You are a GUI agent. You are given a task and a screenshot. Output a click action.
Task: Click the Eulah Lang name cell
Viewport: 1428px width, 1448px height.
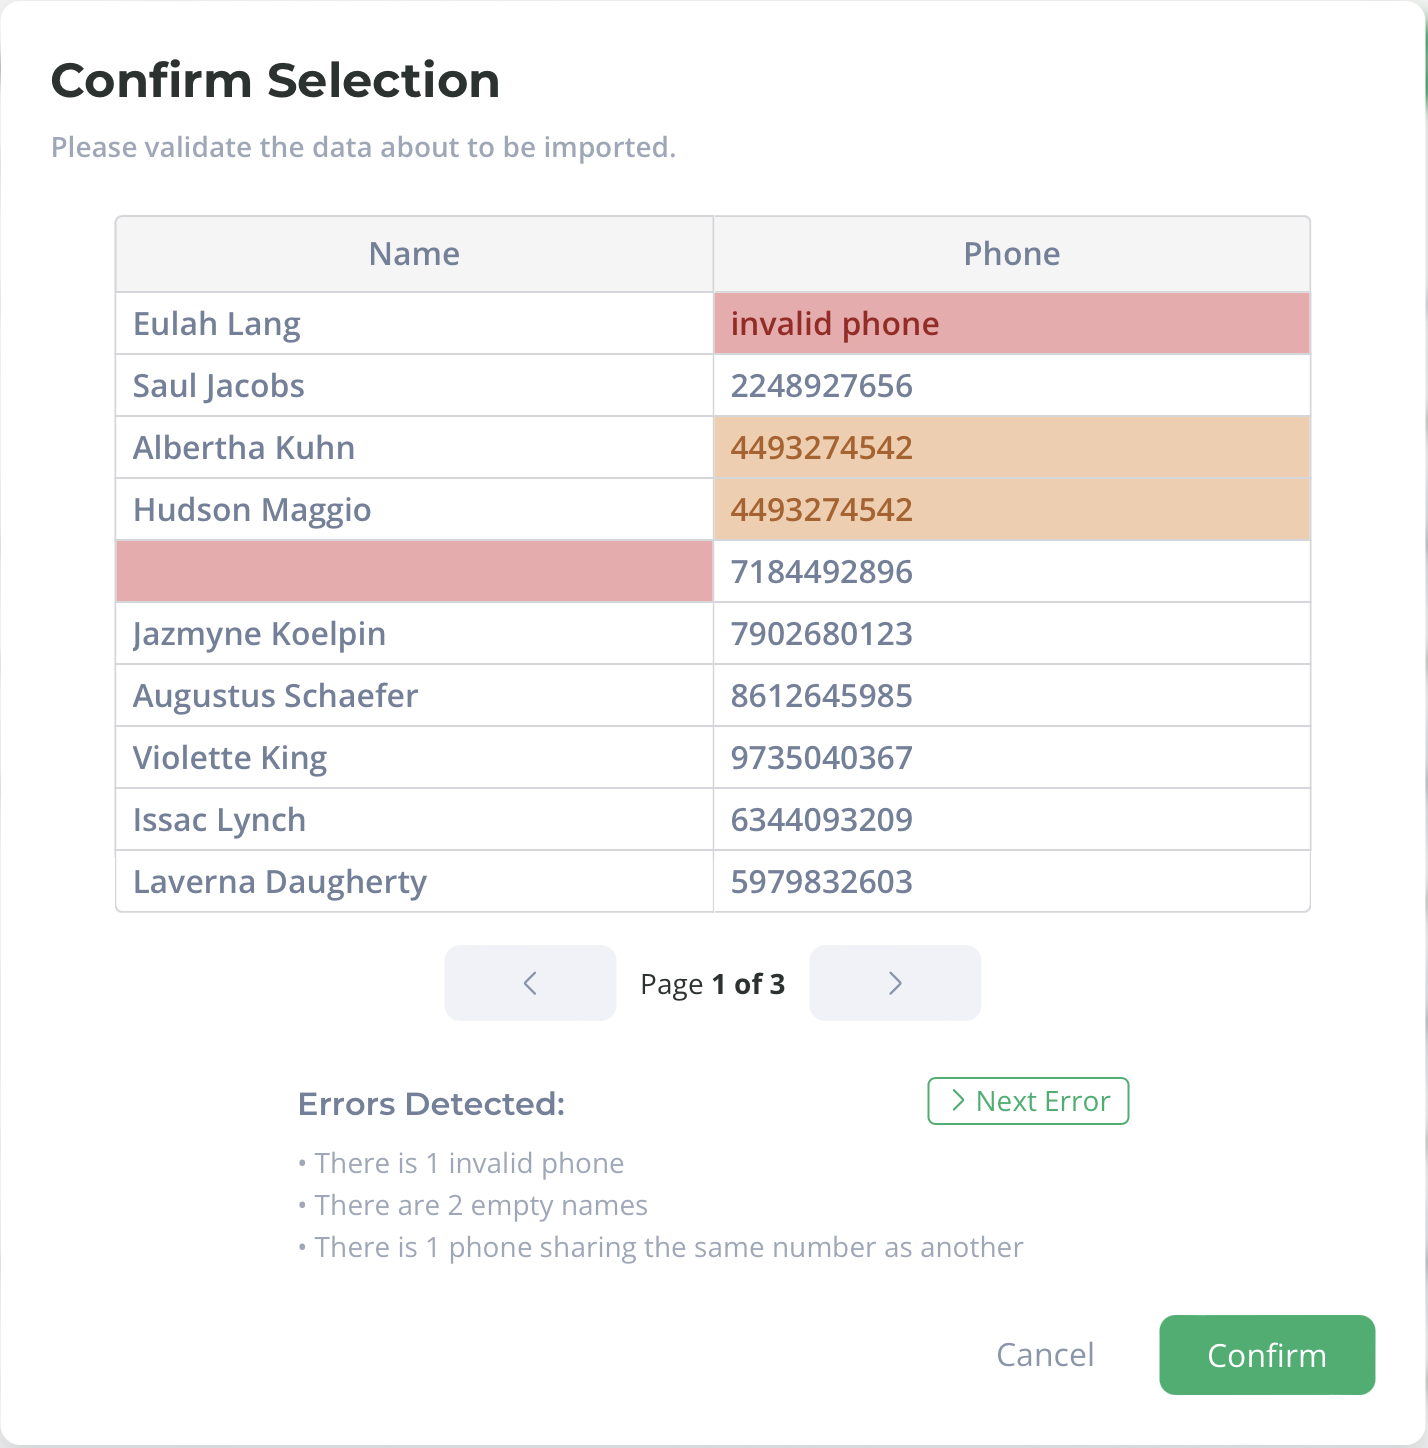point(414,324)
